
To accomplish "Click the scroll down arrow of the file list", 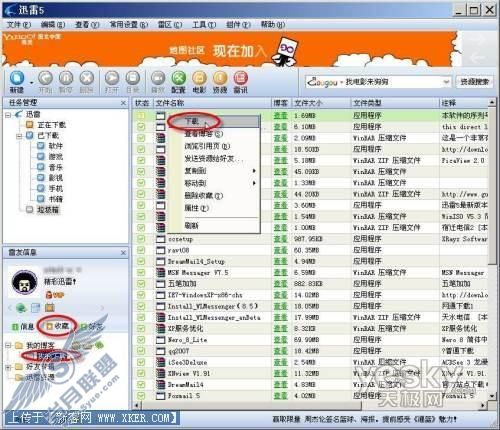I will tap(492, 396).
